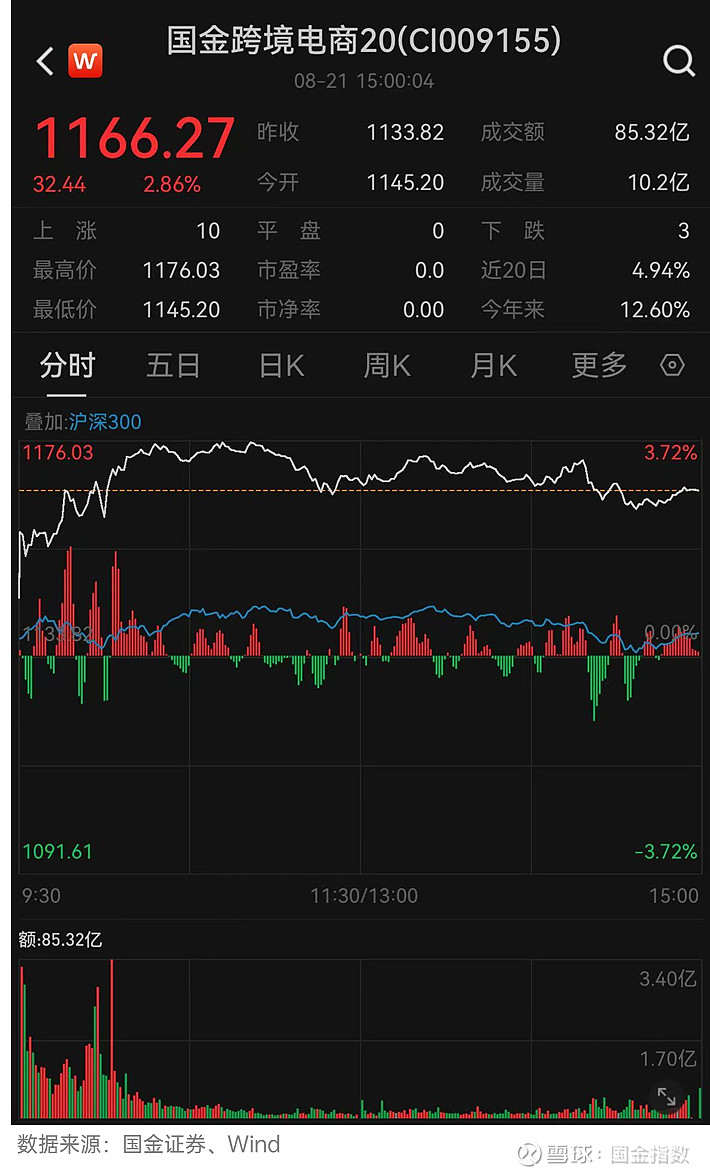Open the 周K chart tab
The image size is (710, 1176).
coord(387,366)
